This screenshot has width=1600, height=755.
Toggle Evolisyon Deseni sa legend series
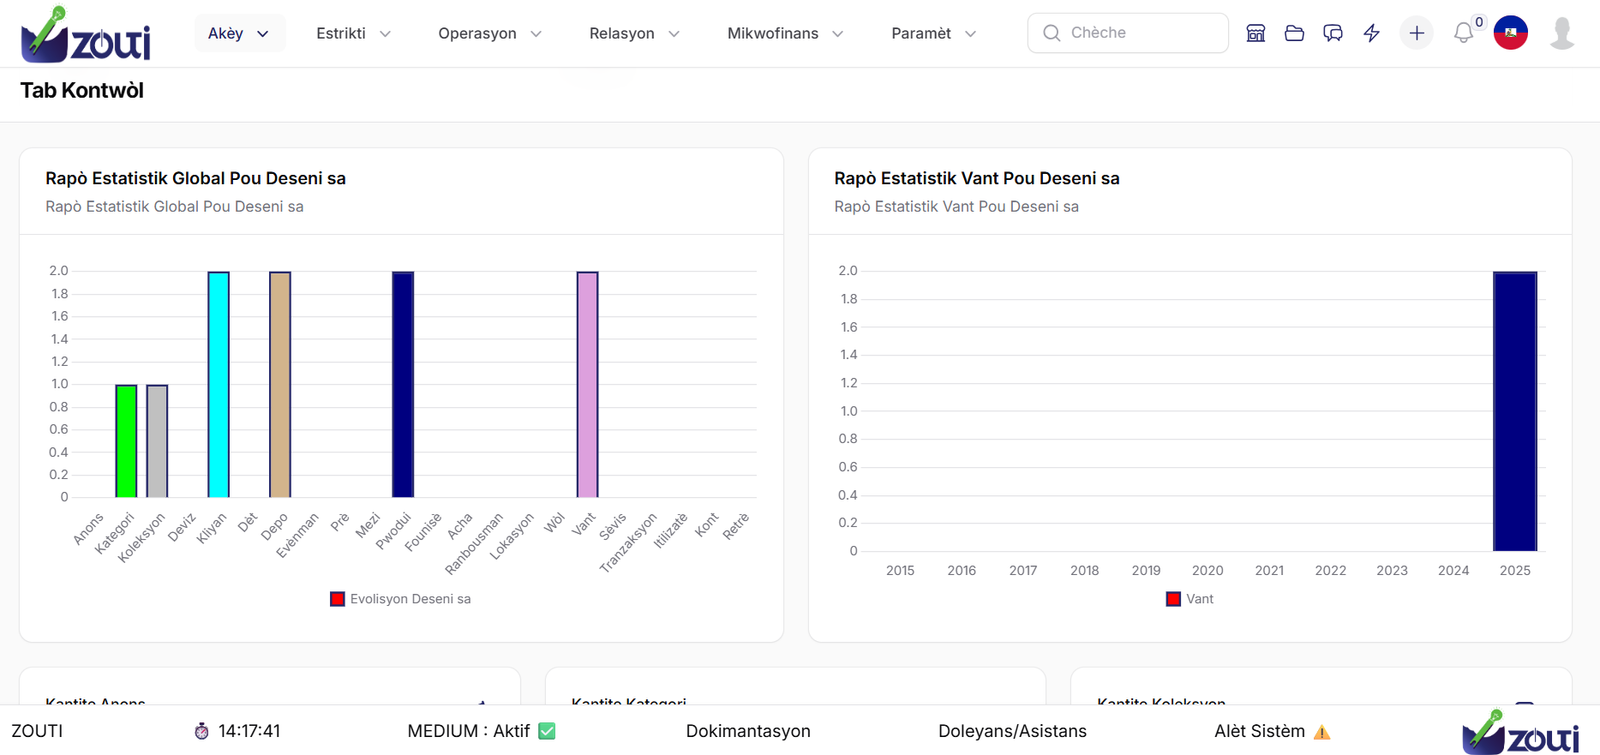pos(400,599)
